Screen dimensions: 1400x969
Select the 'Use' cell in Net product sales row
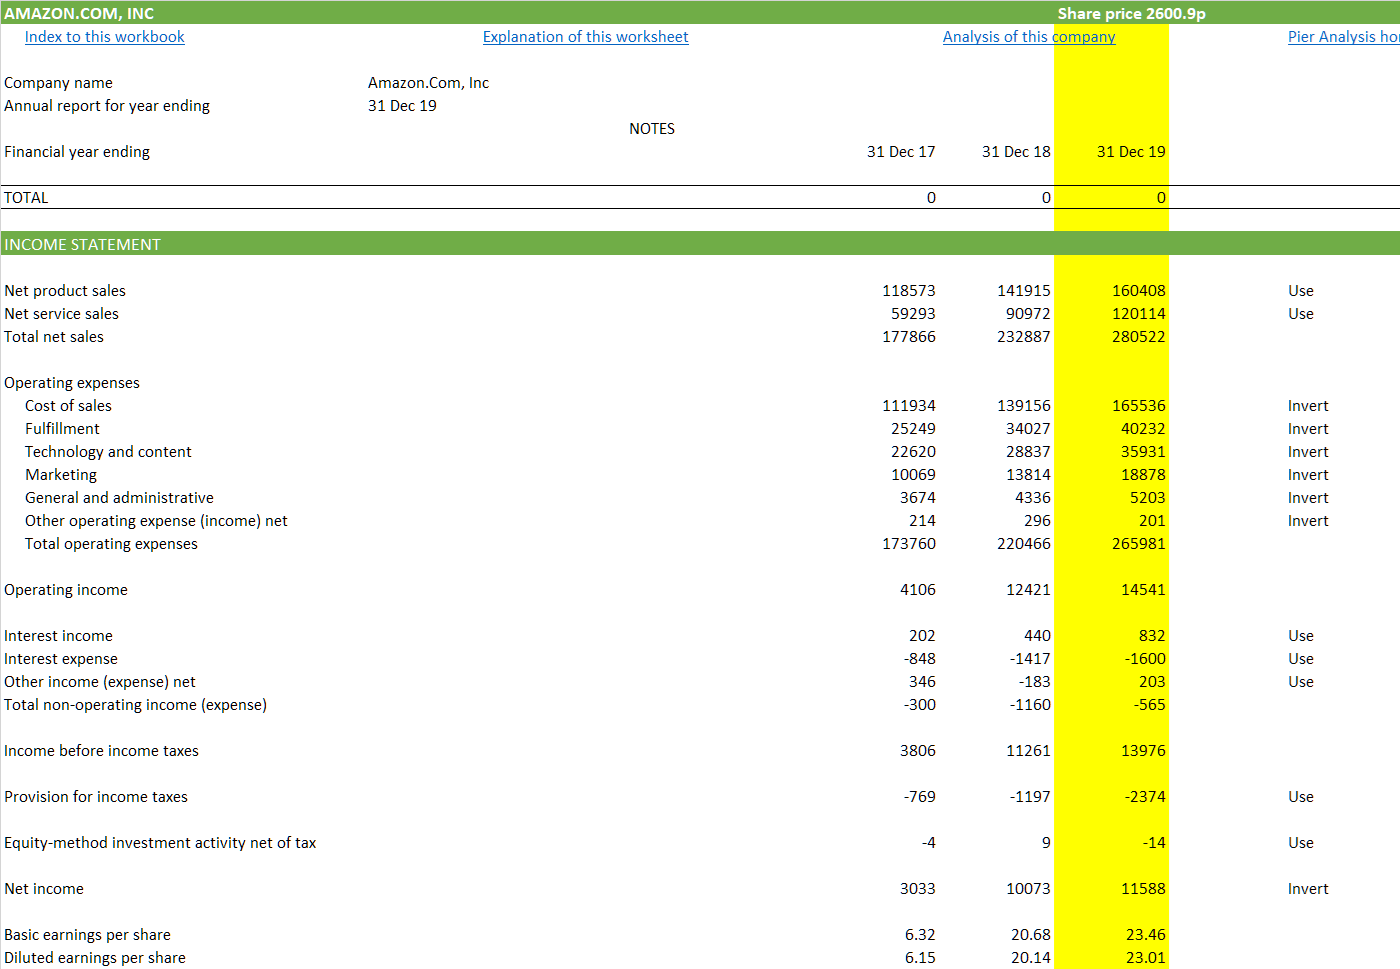click(x=1301, y=291)
